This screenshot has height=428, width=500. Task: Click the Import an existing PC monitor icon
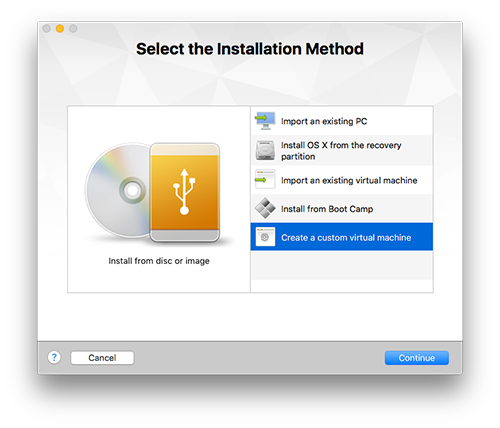265,121
